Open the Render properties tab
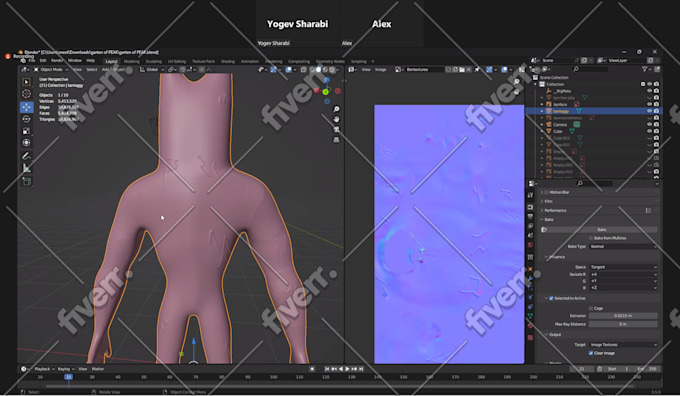Screen dimensions: 680x396 (x=530, y=207)
